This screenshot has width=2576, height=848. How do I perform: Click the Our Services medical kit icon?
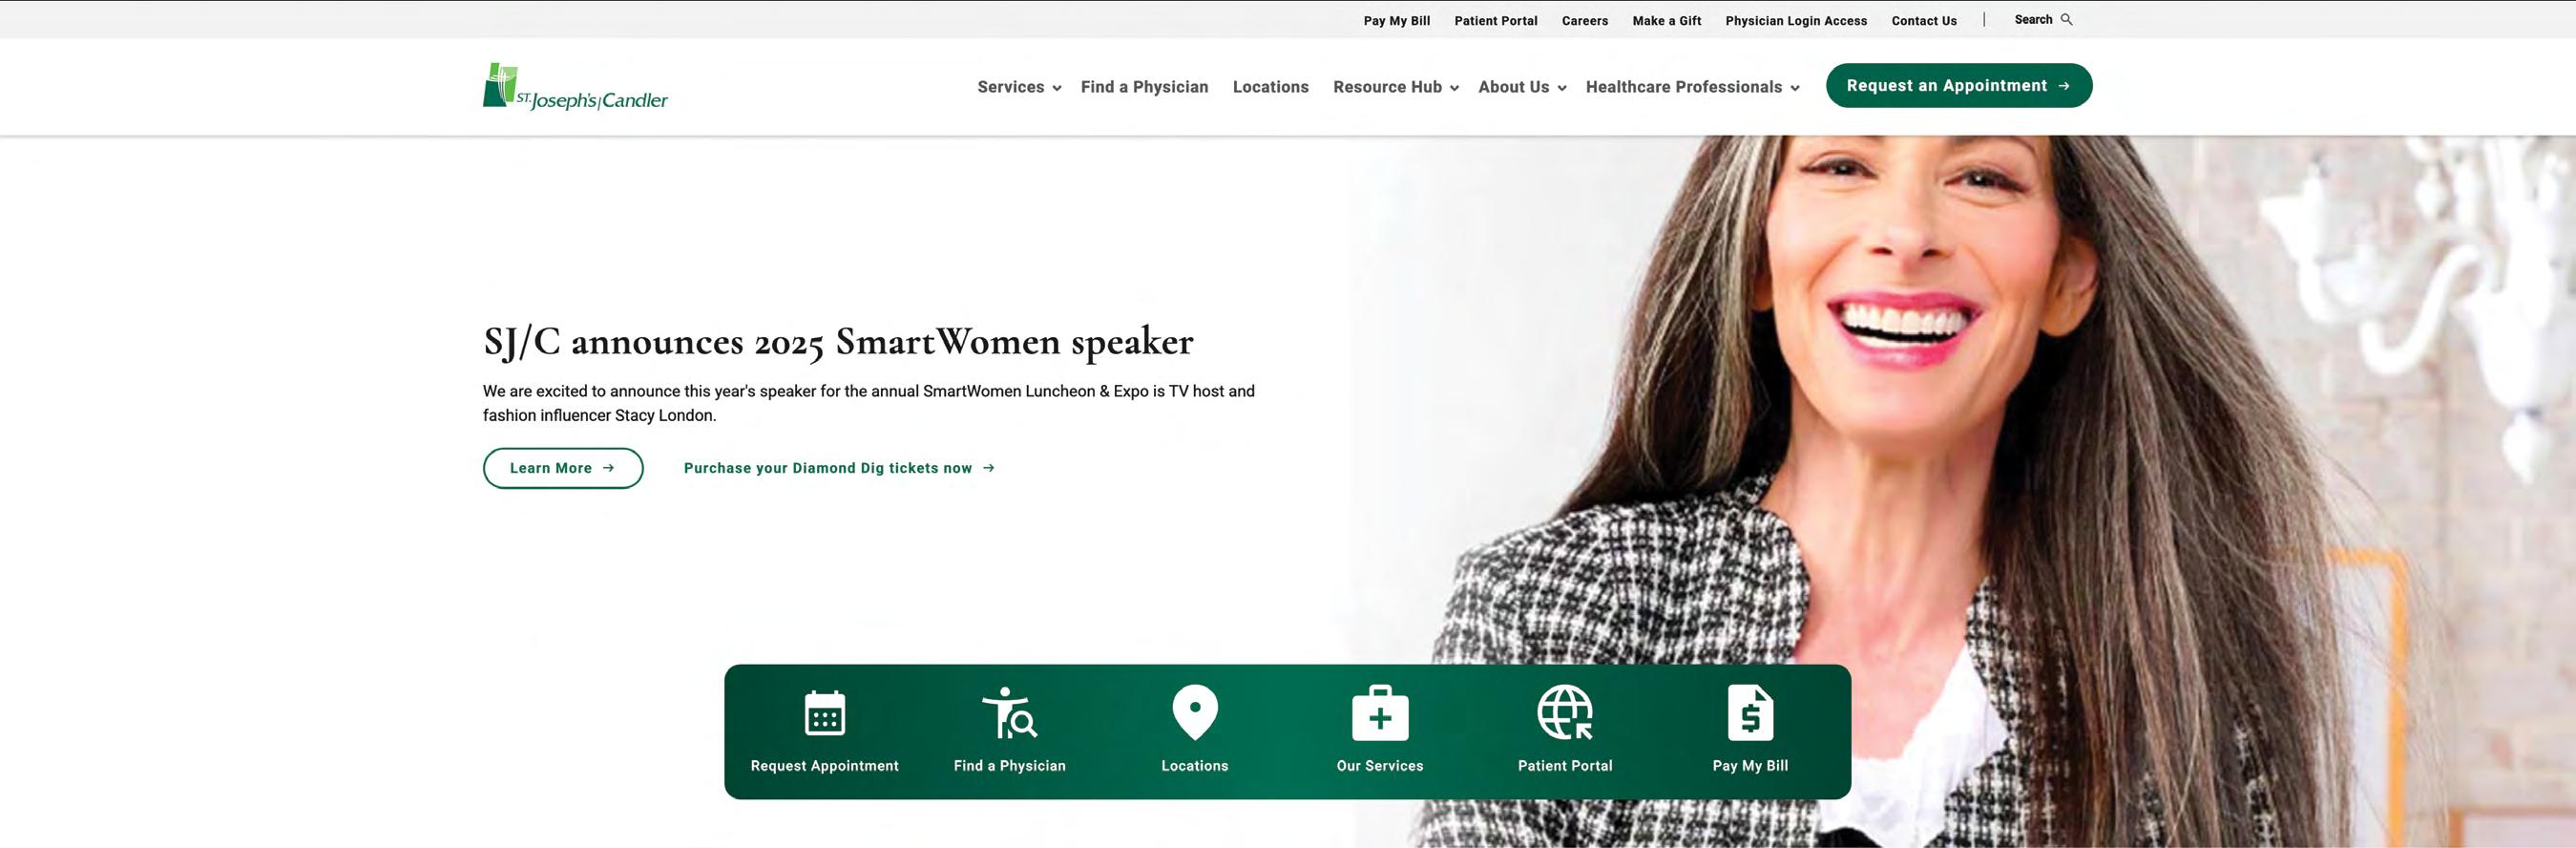pos(1380,712)
